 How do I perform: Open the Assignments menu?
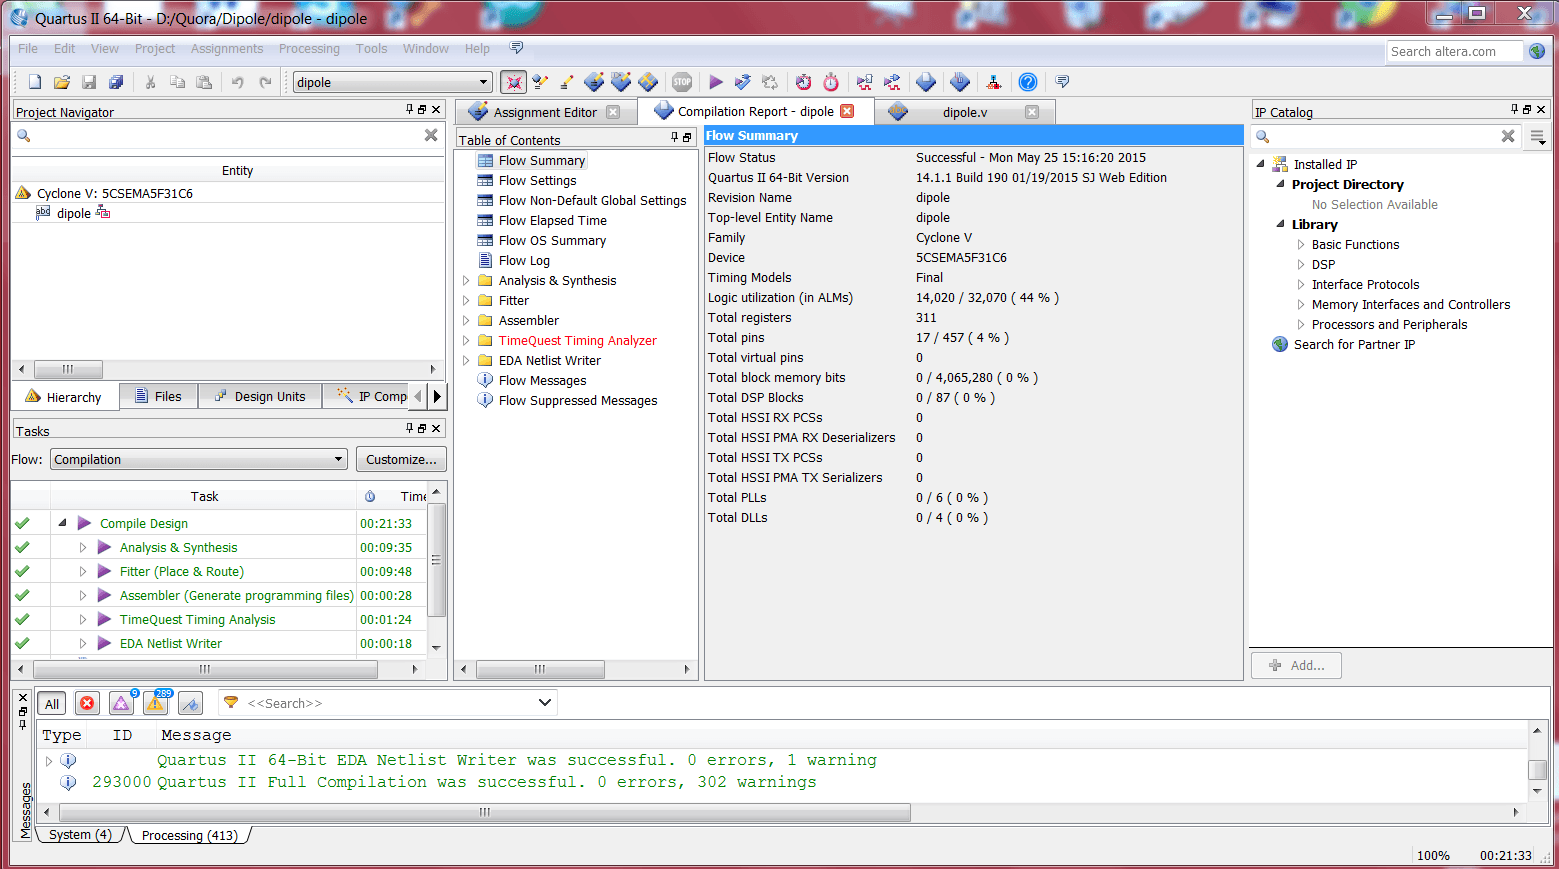[x=227, y=48]
